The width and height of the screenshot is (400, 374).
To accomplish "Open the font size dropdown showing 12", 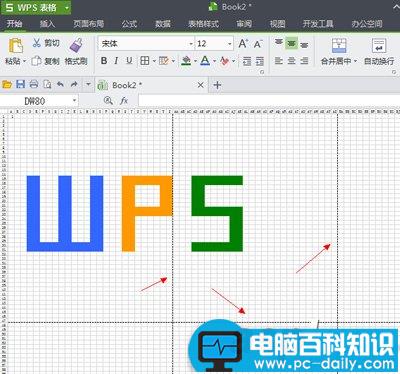I will [230, 44].
